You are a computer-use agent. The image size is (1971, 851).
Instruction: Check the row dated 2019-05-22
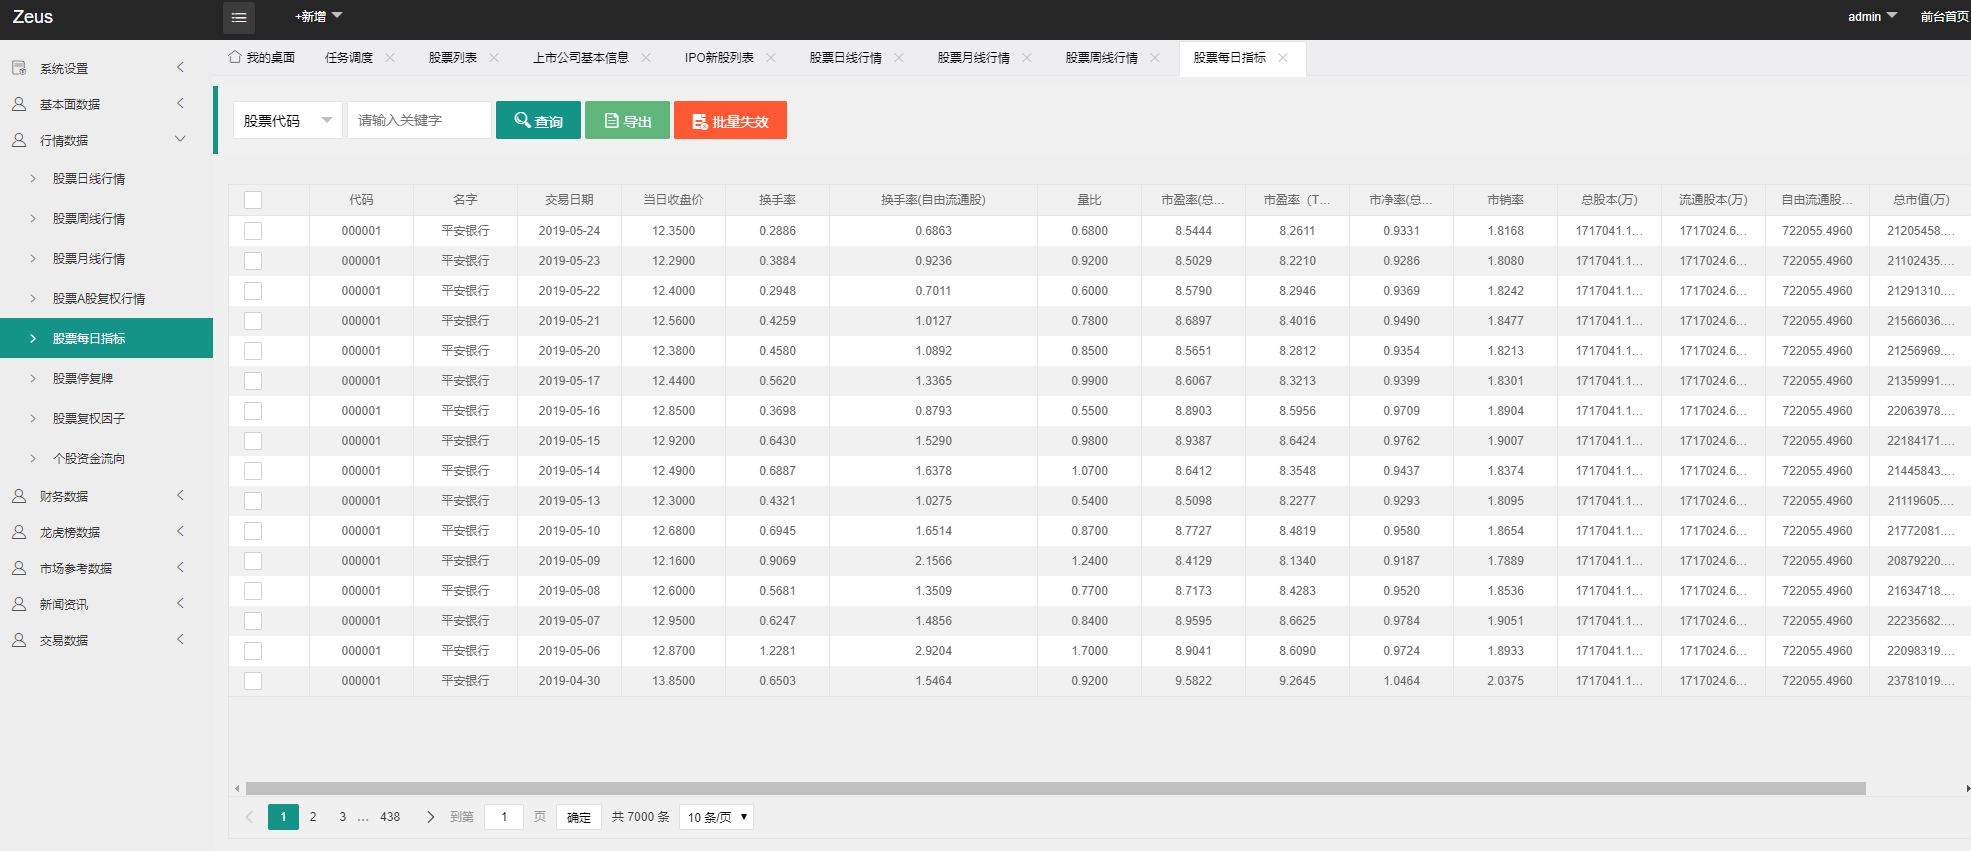tap(253, 291)
